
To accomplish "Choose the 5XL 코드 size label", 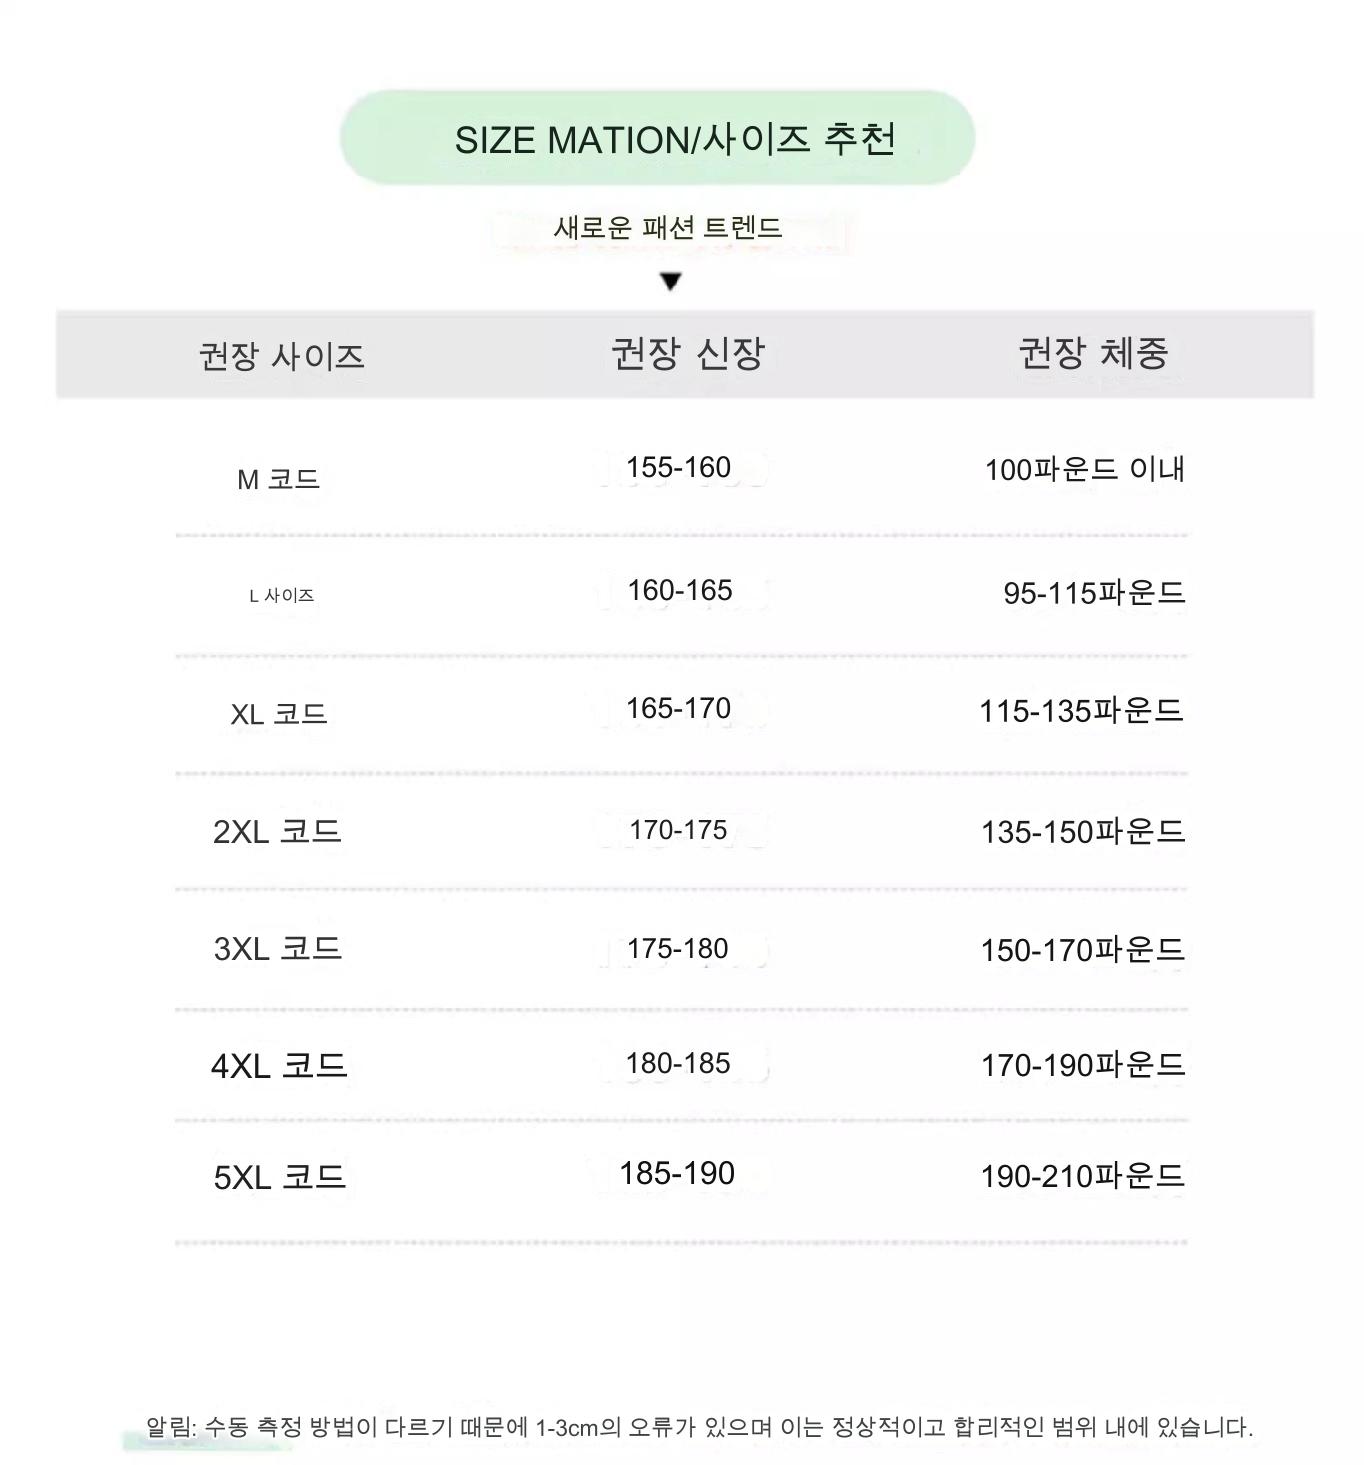I will click(x=280, y=1176).
